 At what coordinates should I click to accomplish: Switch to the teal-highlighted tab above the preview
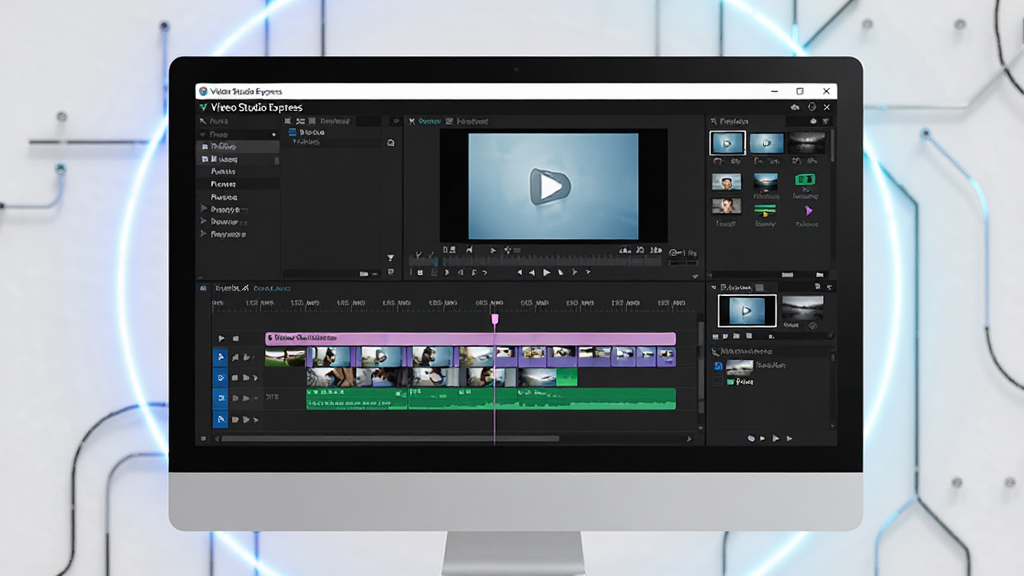(x=429, y=121)
